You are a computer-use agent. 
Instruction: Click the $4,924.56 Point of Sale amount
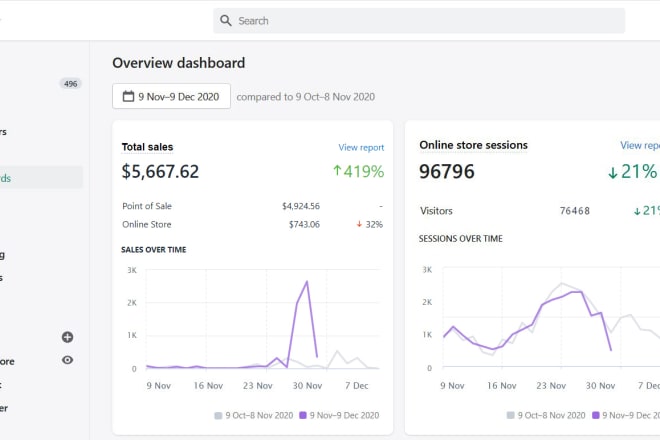301,206
